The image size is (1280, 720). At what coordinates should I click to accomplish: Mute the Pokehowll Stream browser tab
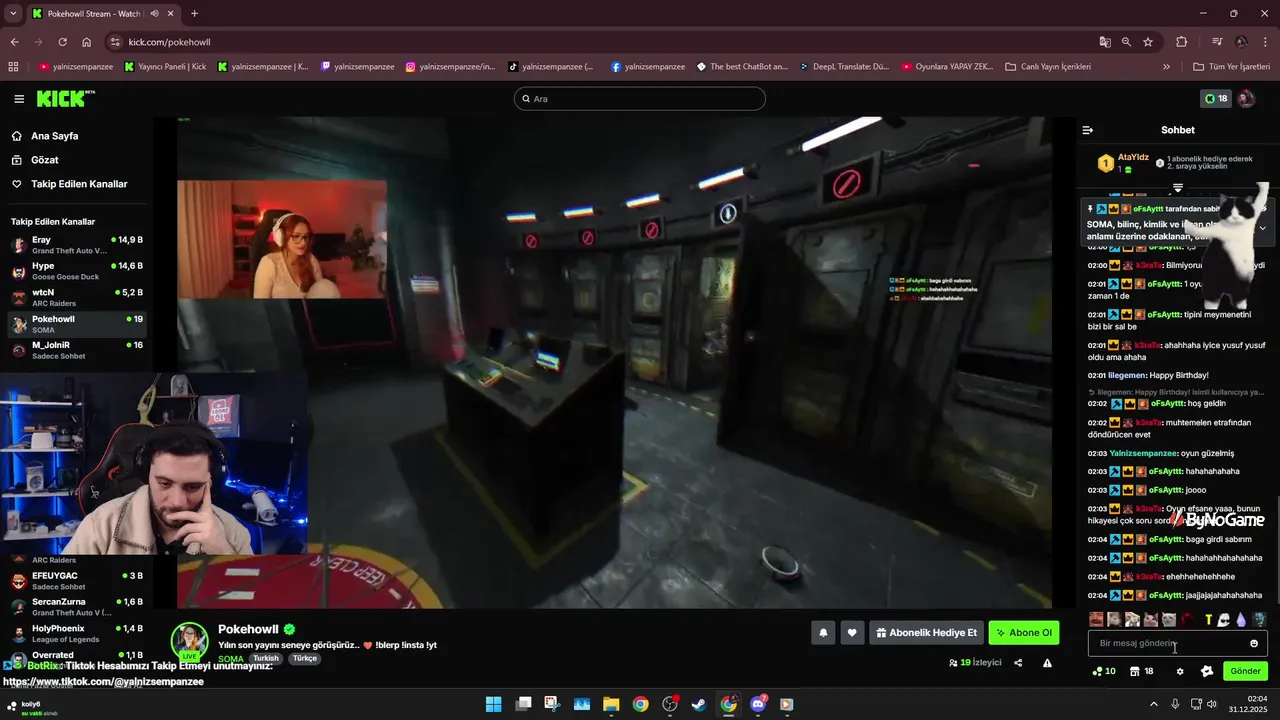click(x=155, y=14)
